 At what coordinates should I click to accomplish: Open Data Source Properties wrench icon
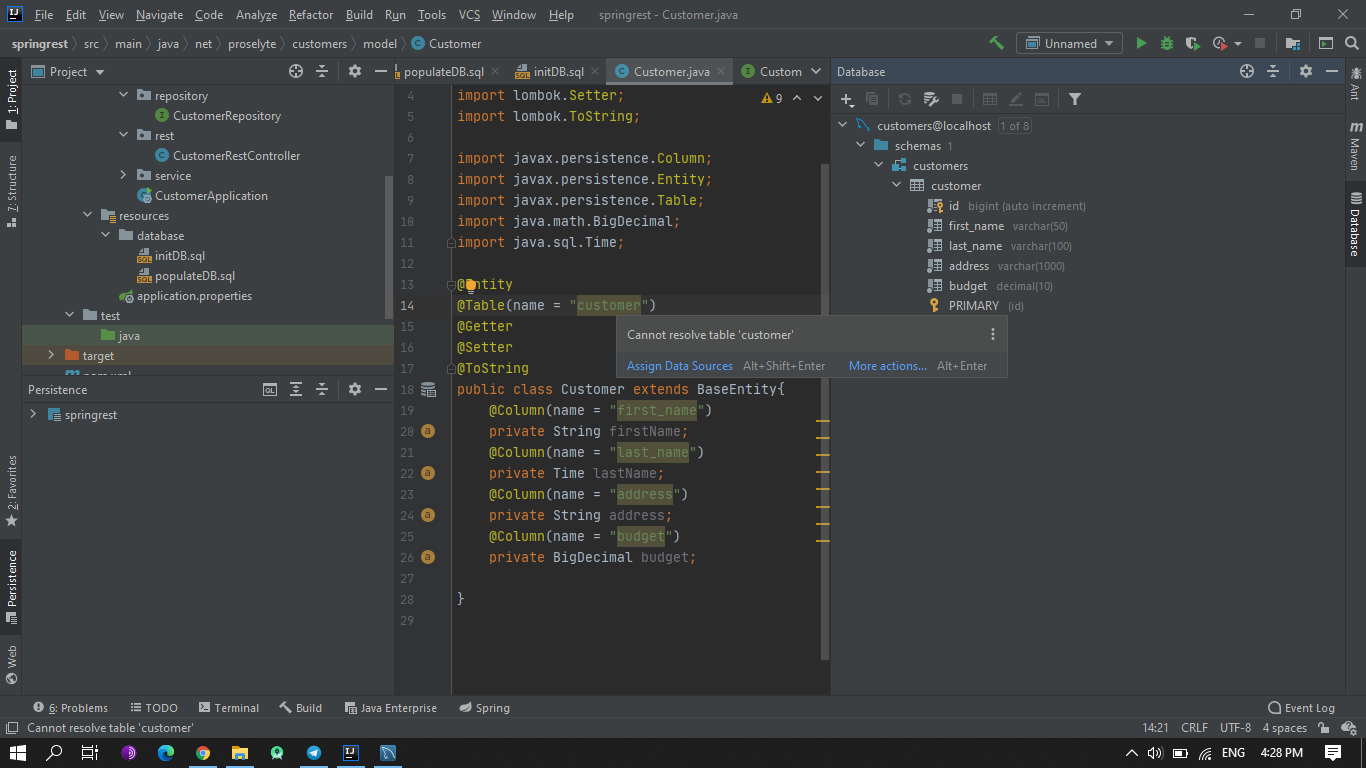click(x=930, y=99)
